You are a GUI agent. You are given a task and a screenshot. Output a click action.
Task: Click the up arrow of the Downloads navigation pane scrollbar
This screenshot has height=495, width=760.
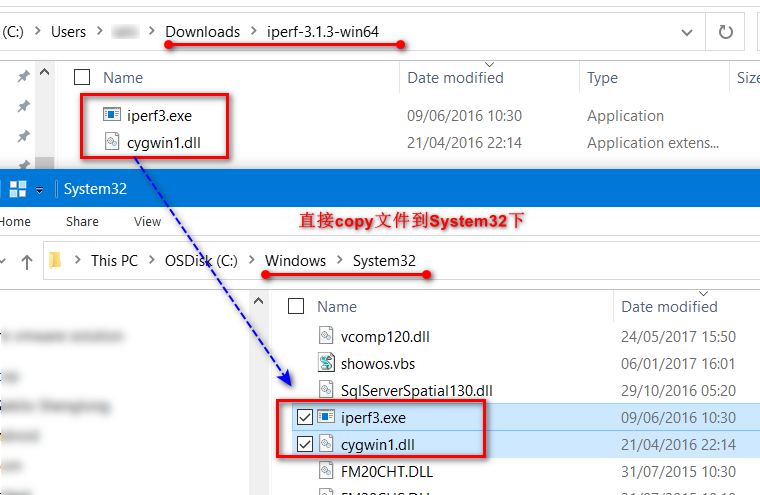pyautogui.click(x=45, y=73)
